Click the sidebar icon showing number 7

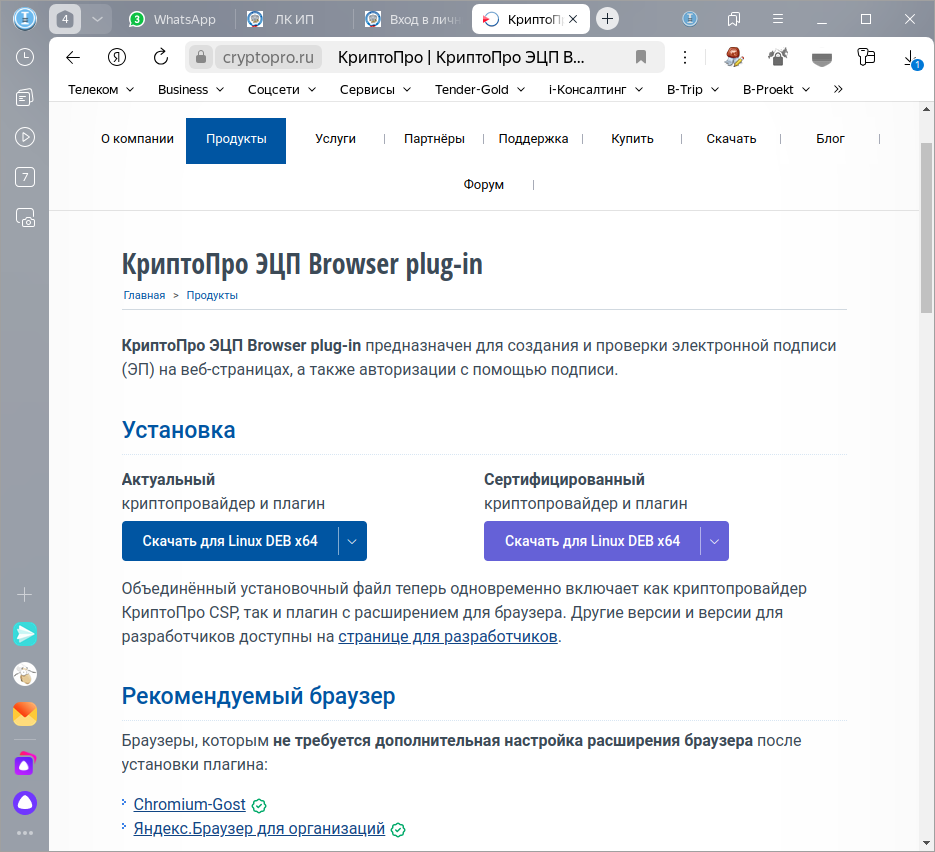tap(24, 177)
